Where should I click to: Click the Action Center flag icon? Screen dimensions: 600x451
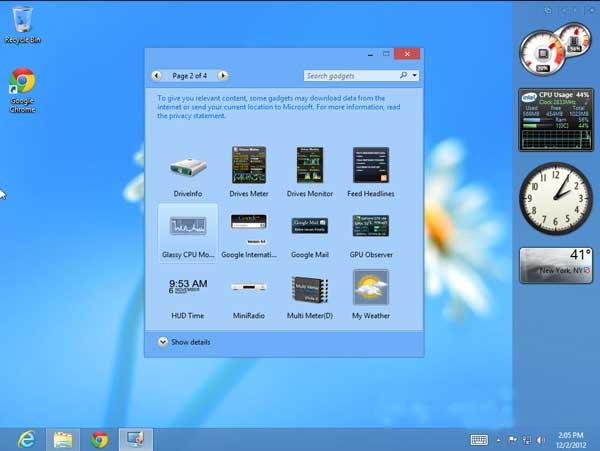(x=513, y=440)
